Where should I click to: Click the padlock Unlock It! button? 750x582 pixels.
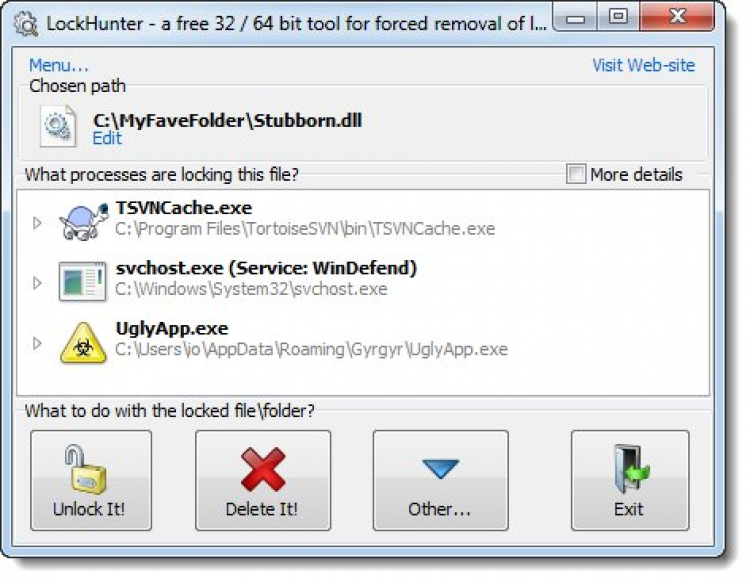click(x=91, y=481)
